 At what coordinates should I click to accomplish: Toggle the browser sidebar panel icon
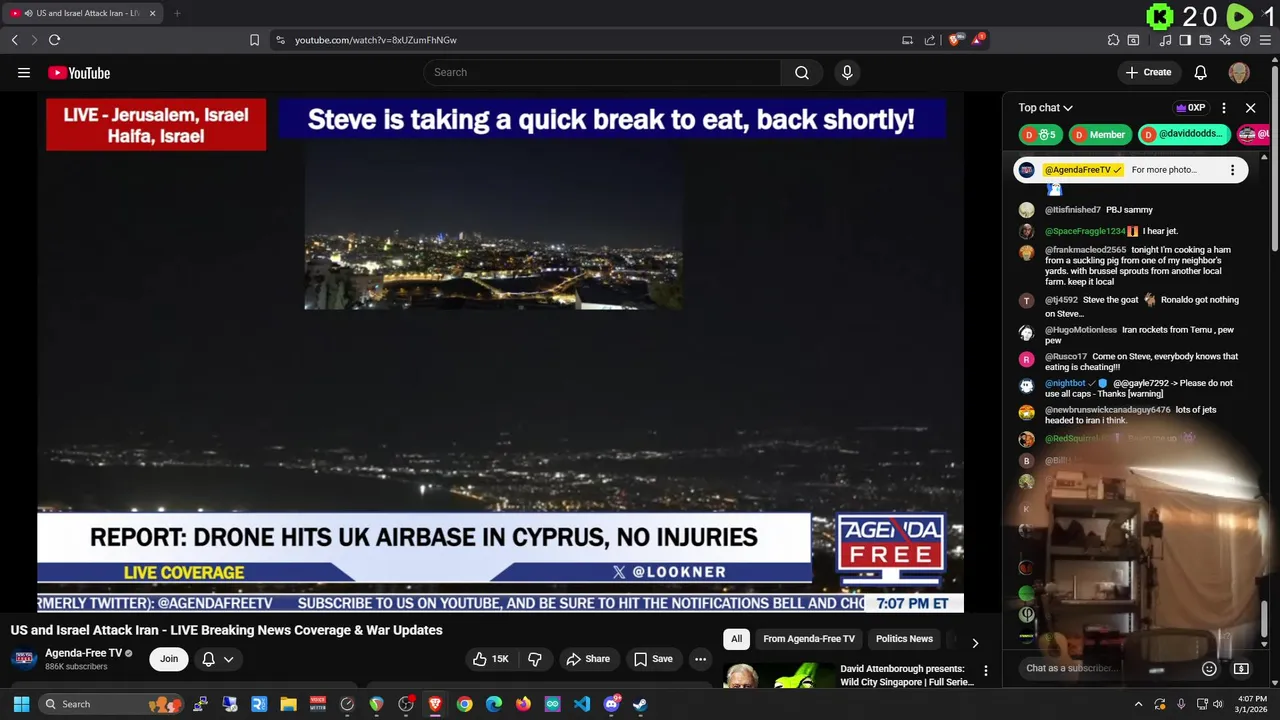[1185, 40]
